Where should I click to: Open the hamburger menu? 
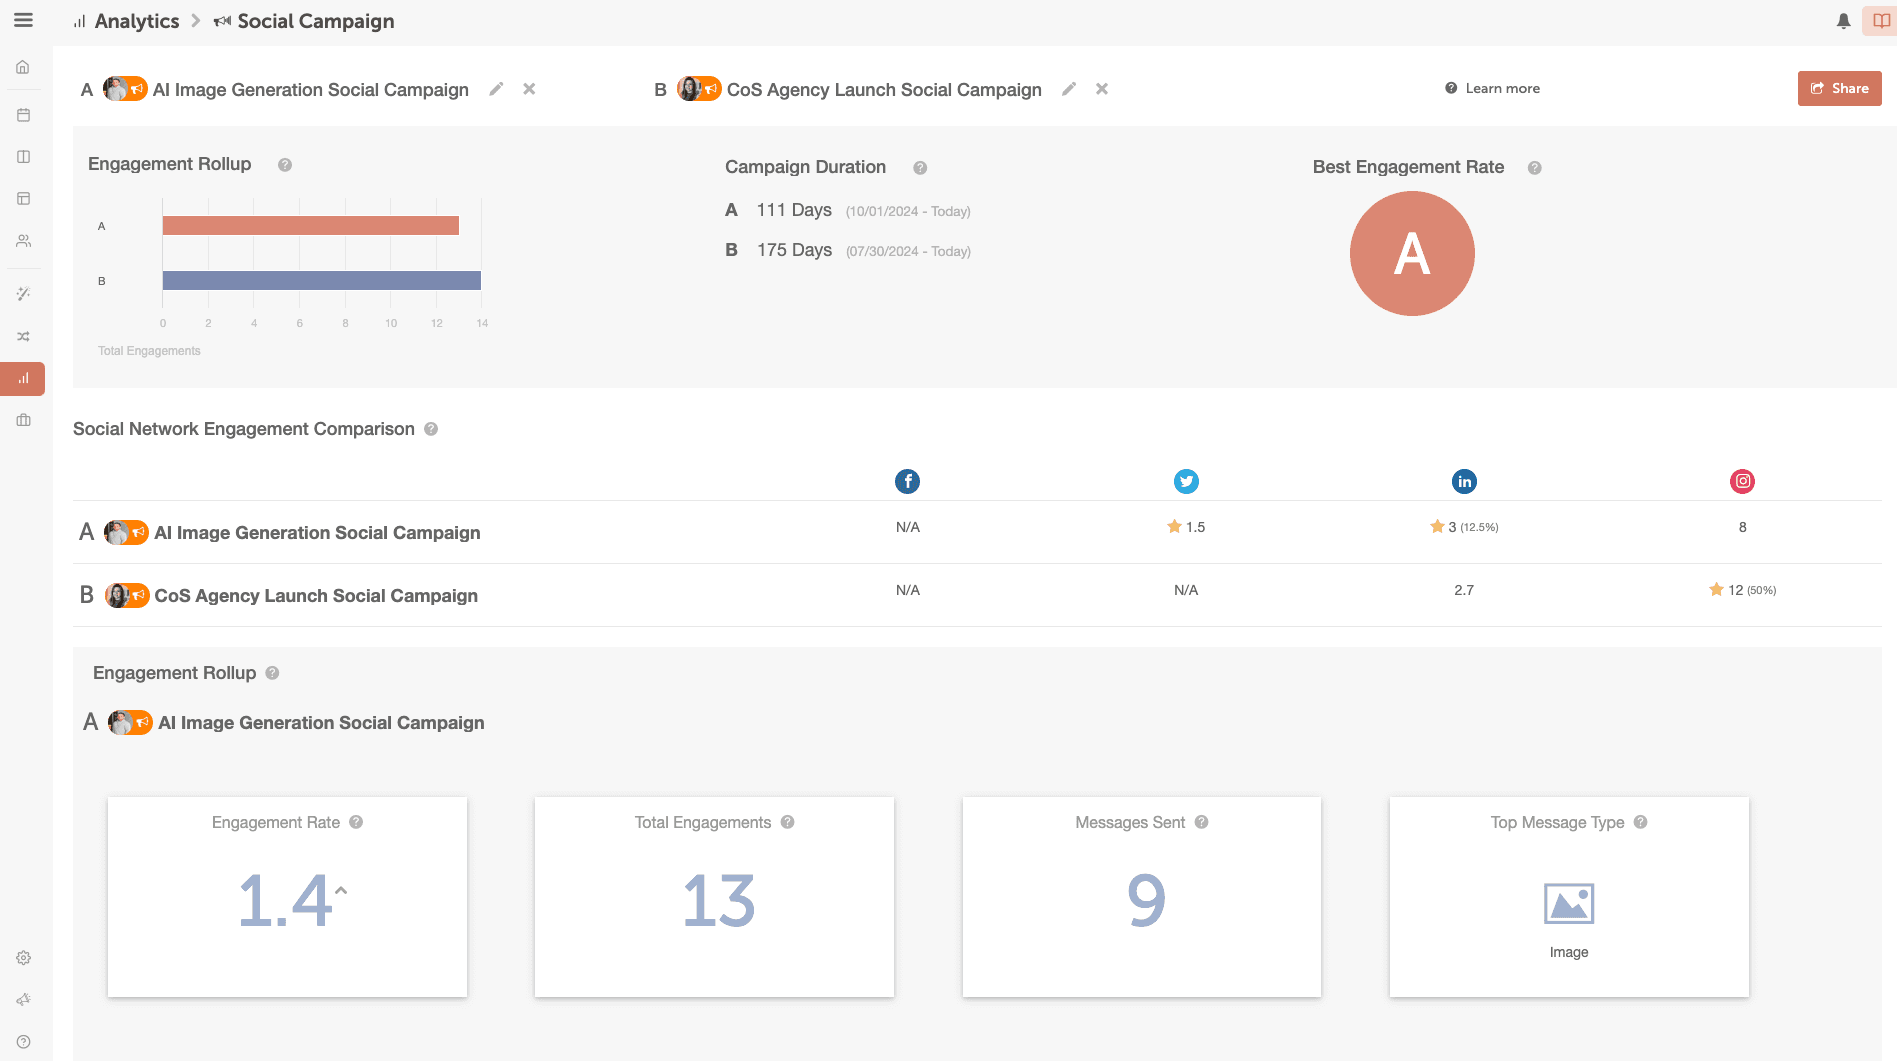point(23,20)
